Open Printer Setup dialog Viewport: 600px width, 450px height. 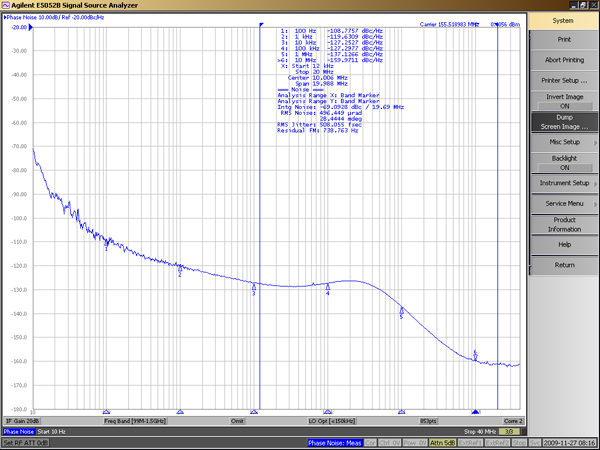click(564, 80)
